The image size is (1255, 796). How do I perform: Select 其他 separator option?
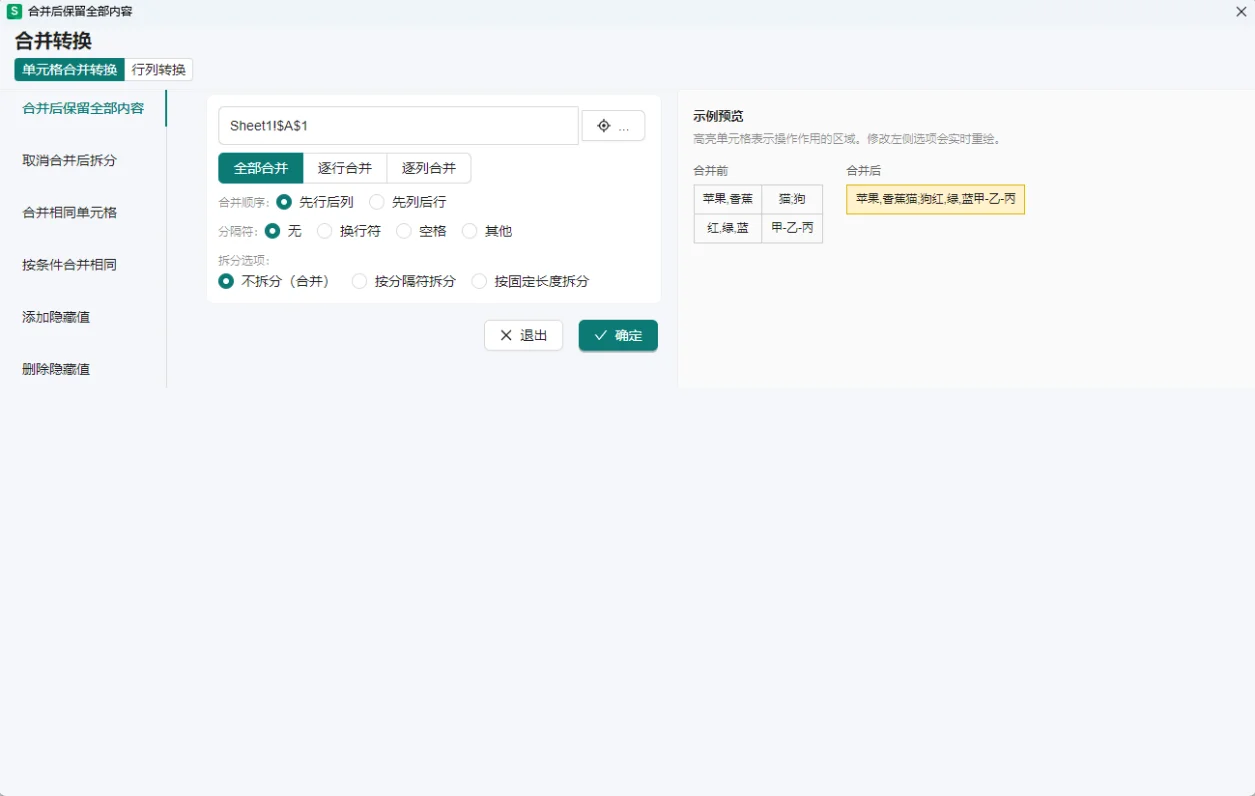(x=487, y=231)
